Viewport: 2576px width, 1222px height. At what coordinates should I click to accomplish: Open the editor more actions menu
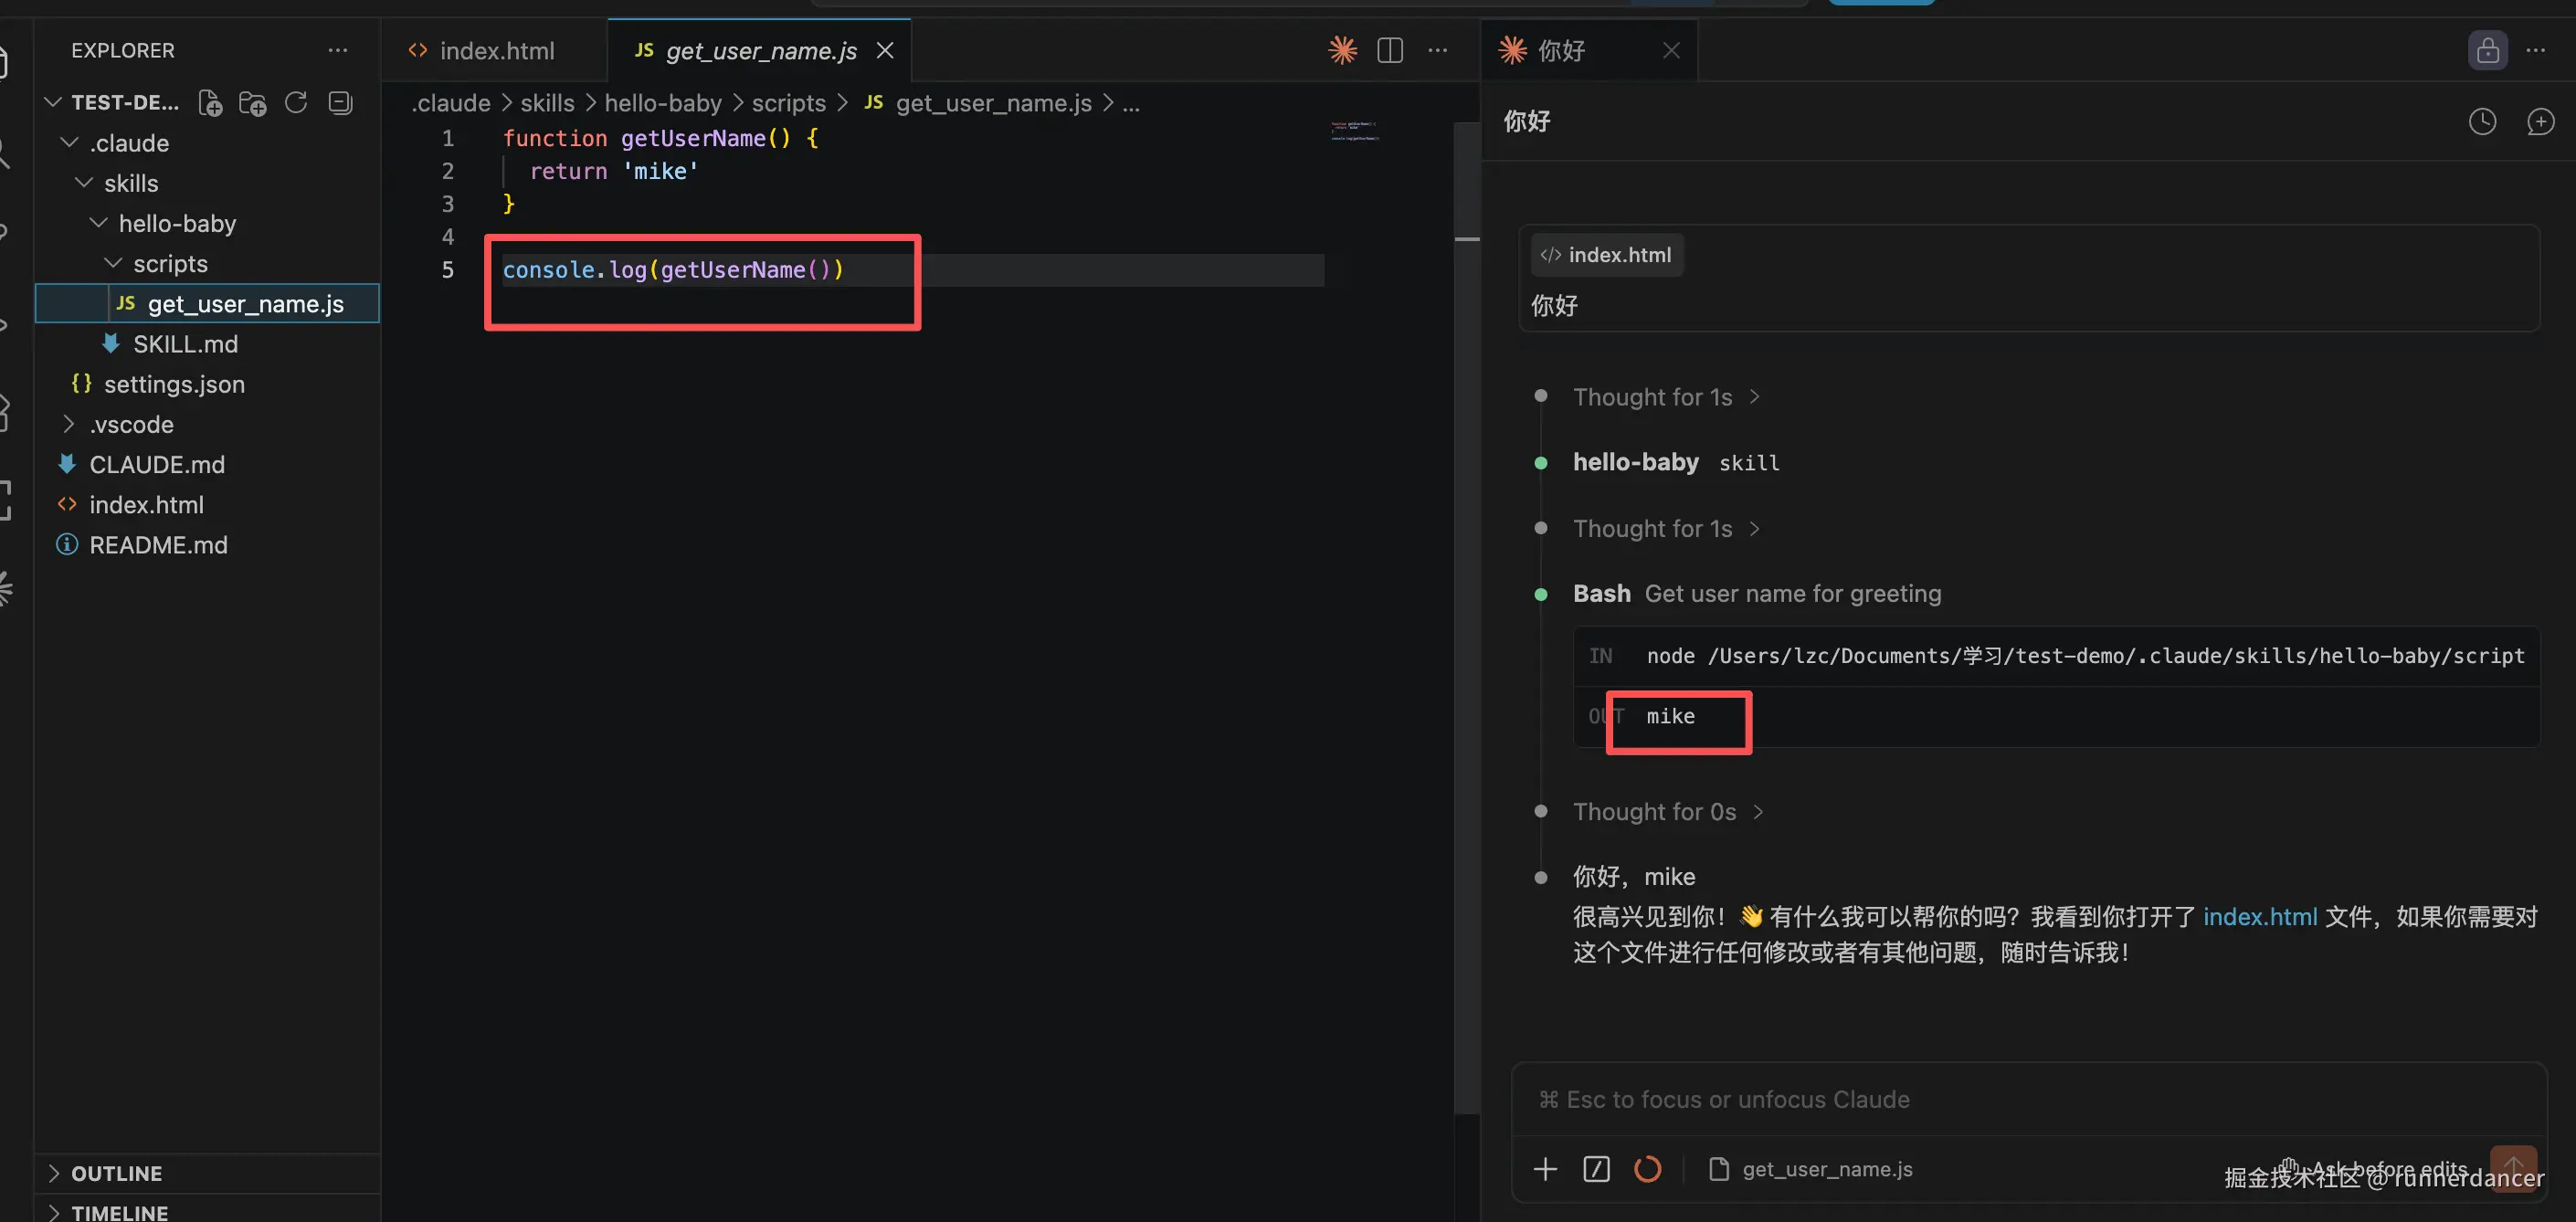pyautogui.click(x=1437, y=50)
